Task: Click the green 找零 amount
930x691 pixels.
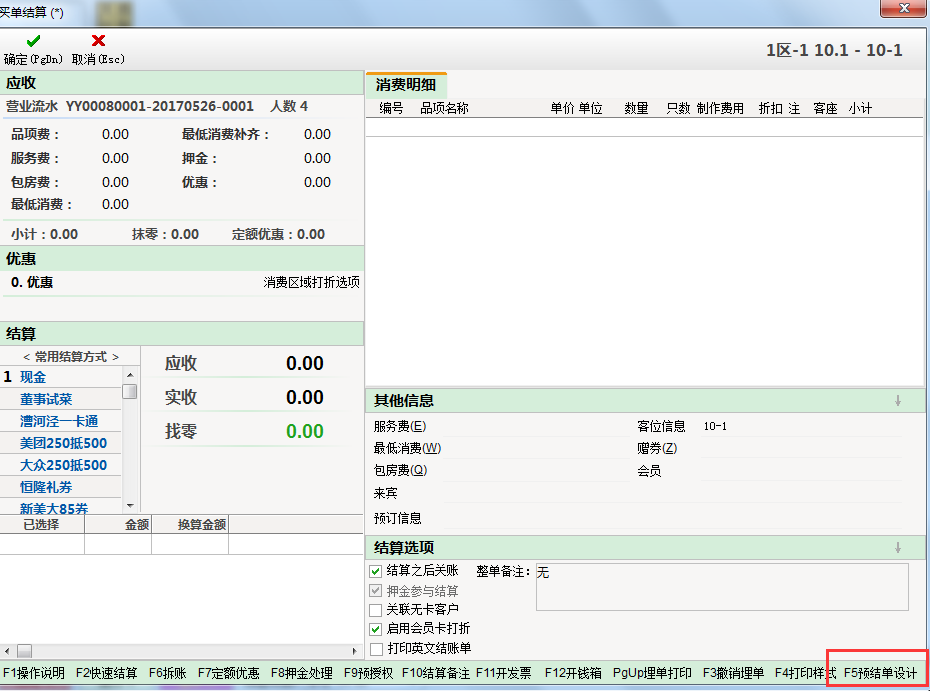Action: coord(305,431)
